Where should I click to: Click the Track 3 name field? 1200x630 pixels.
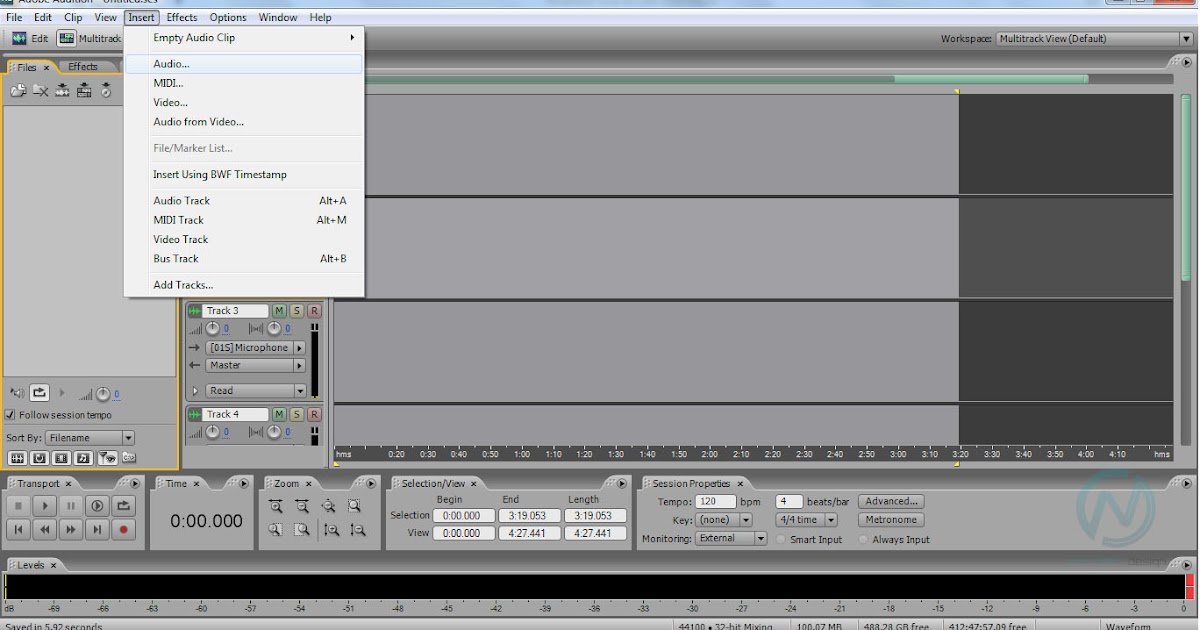(236, 311)
